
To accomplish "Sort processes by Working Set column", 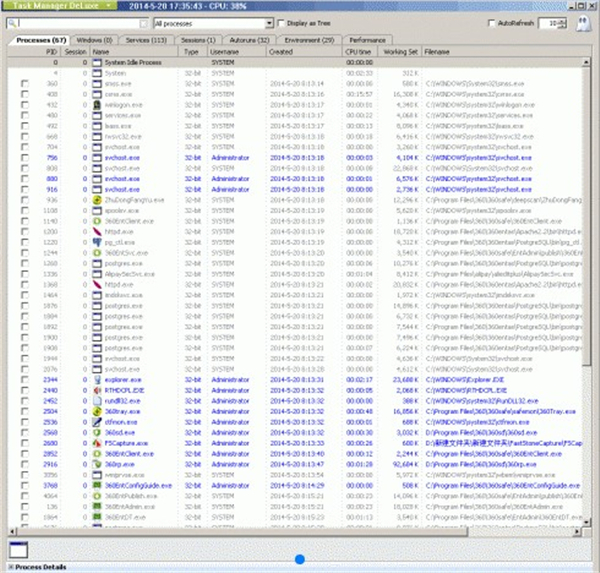I will pos(401,50).
